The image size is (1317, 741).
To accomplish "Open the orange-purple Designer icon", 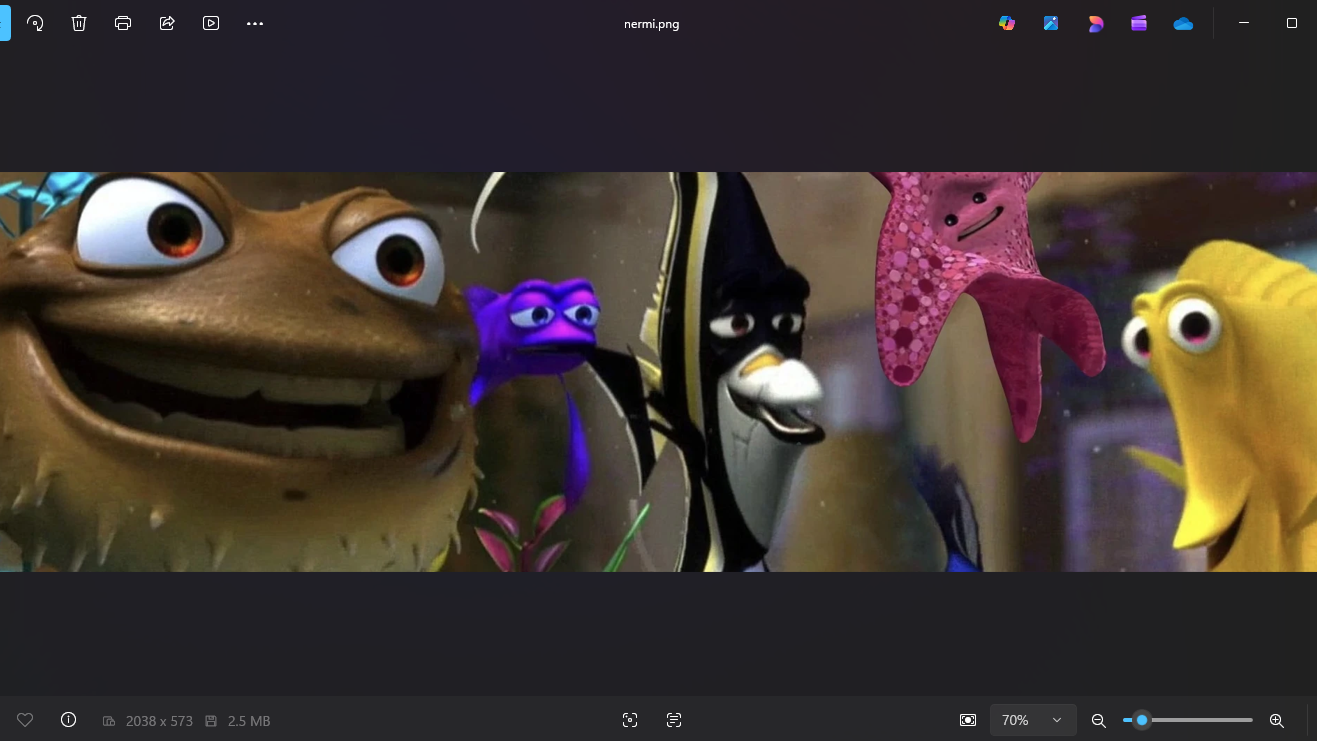I will [1095, 23].
